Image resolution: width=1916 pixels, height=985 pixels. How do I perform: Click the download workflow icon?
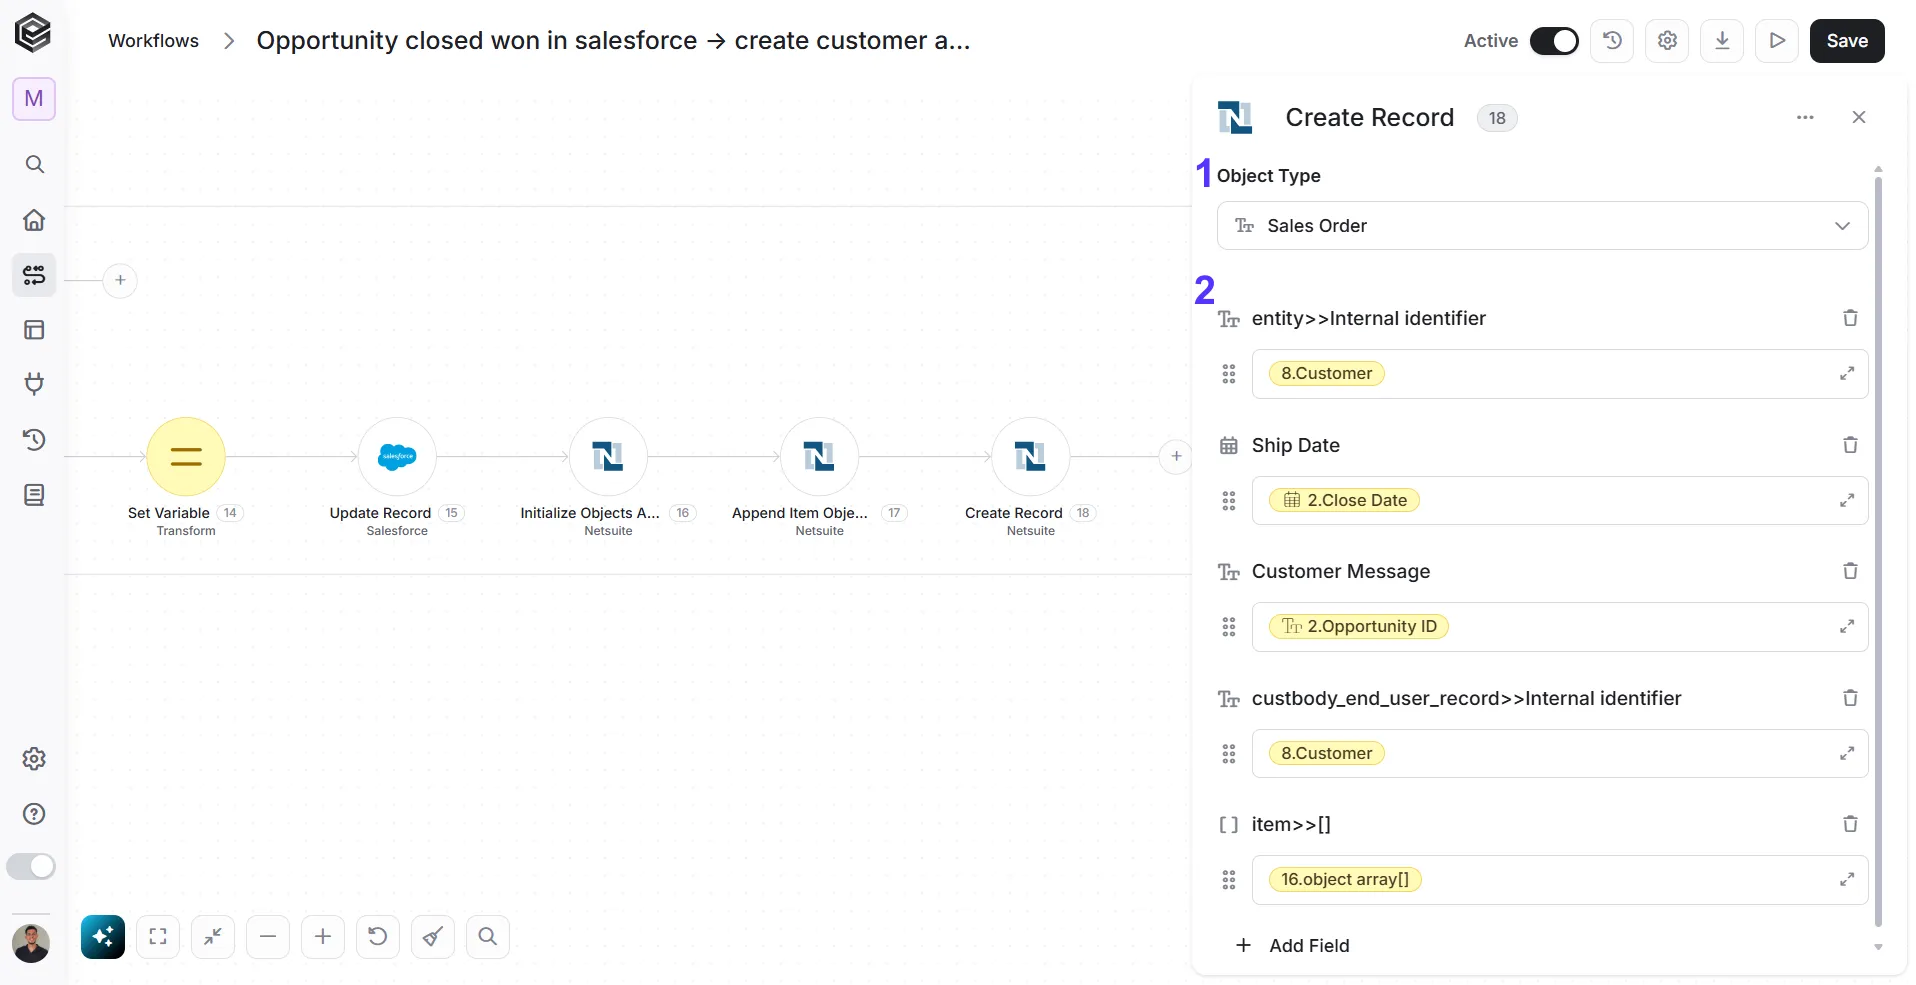tap(1722, 41)
